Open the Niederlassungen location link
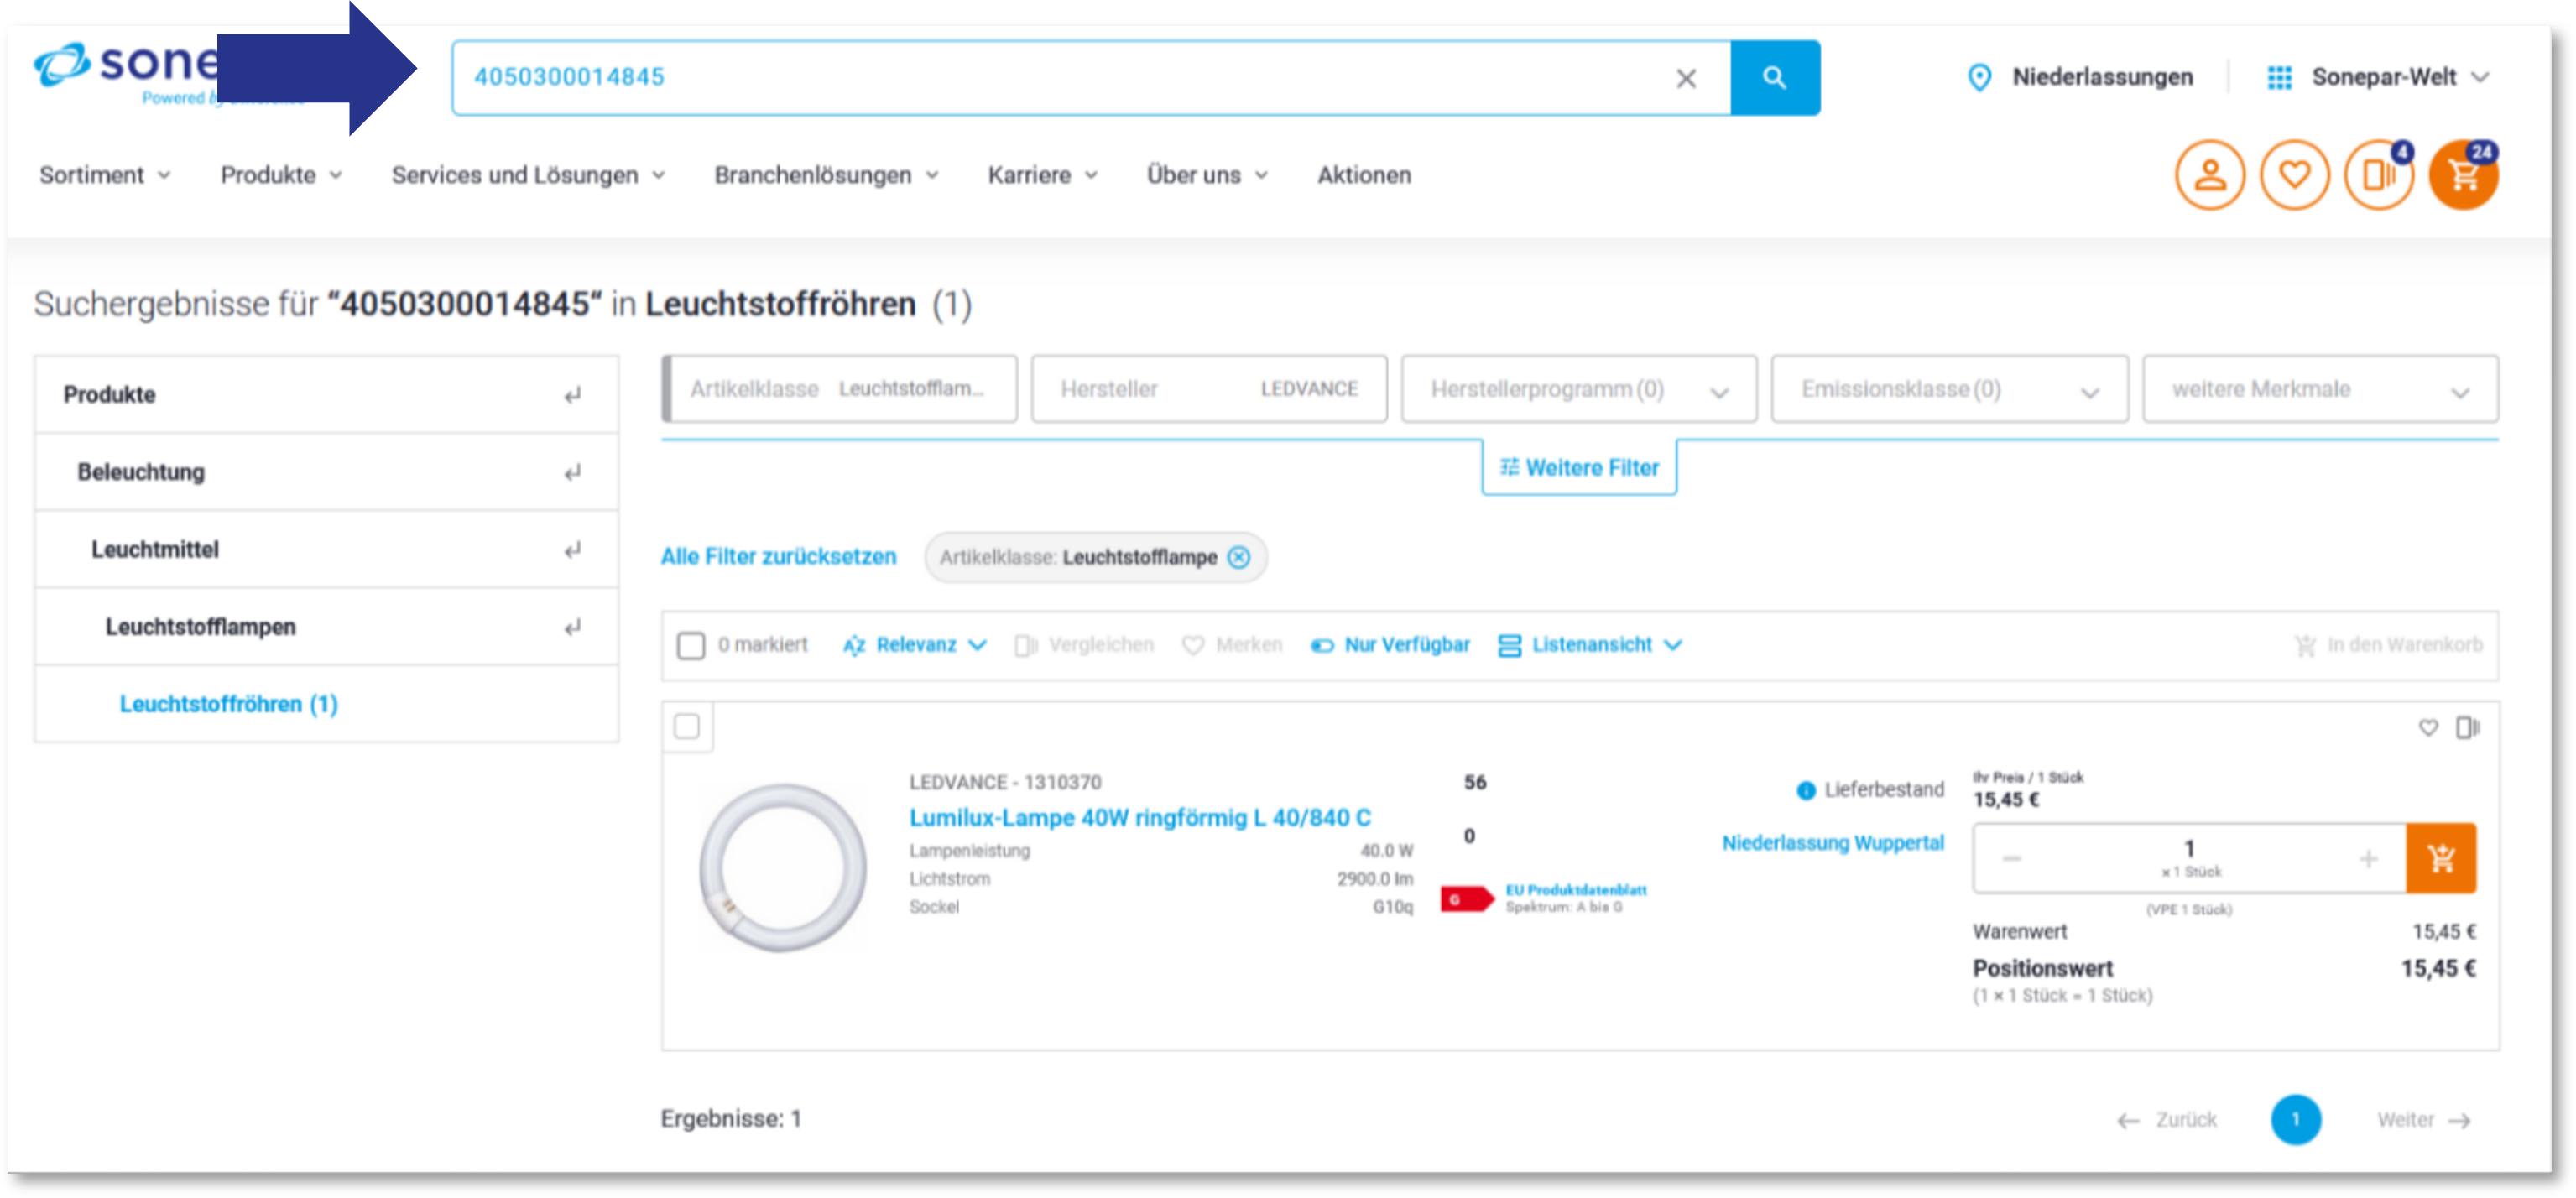 2102,77
